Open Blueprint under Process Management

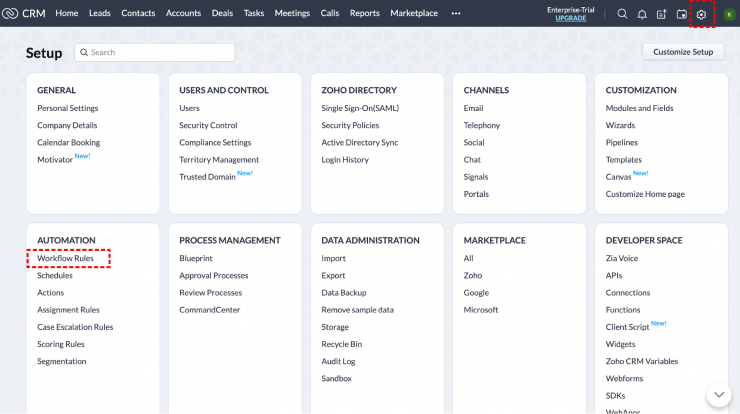coord(196,258)
